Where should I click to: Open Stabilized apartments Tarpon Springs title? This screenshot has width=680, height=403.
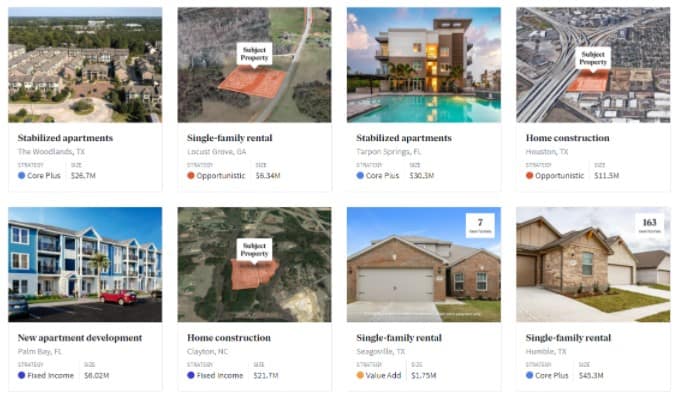(404, 138)
